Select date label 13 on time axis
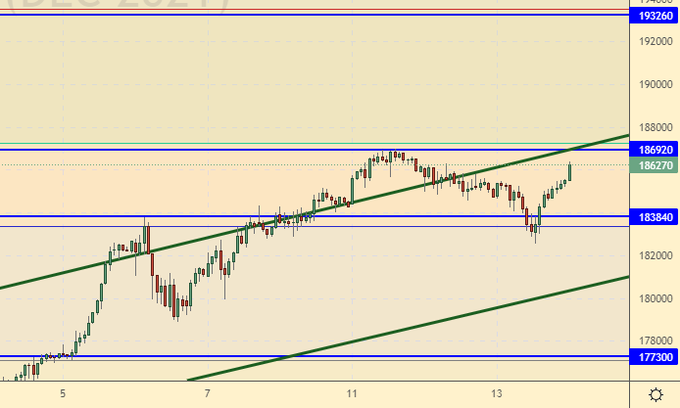 (497, 394)
